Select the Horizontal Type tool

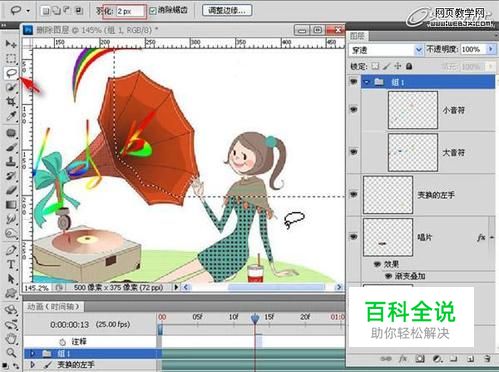pyautogui.click(x=11, y=264)
